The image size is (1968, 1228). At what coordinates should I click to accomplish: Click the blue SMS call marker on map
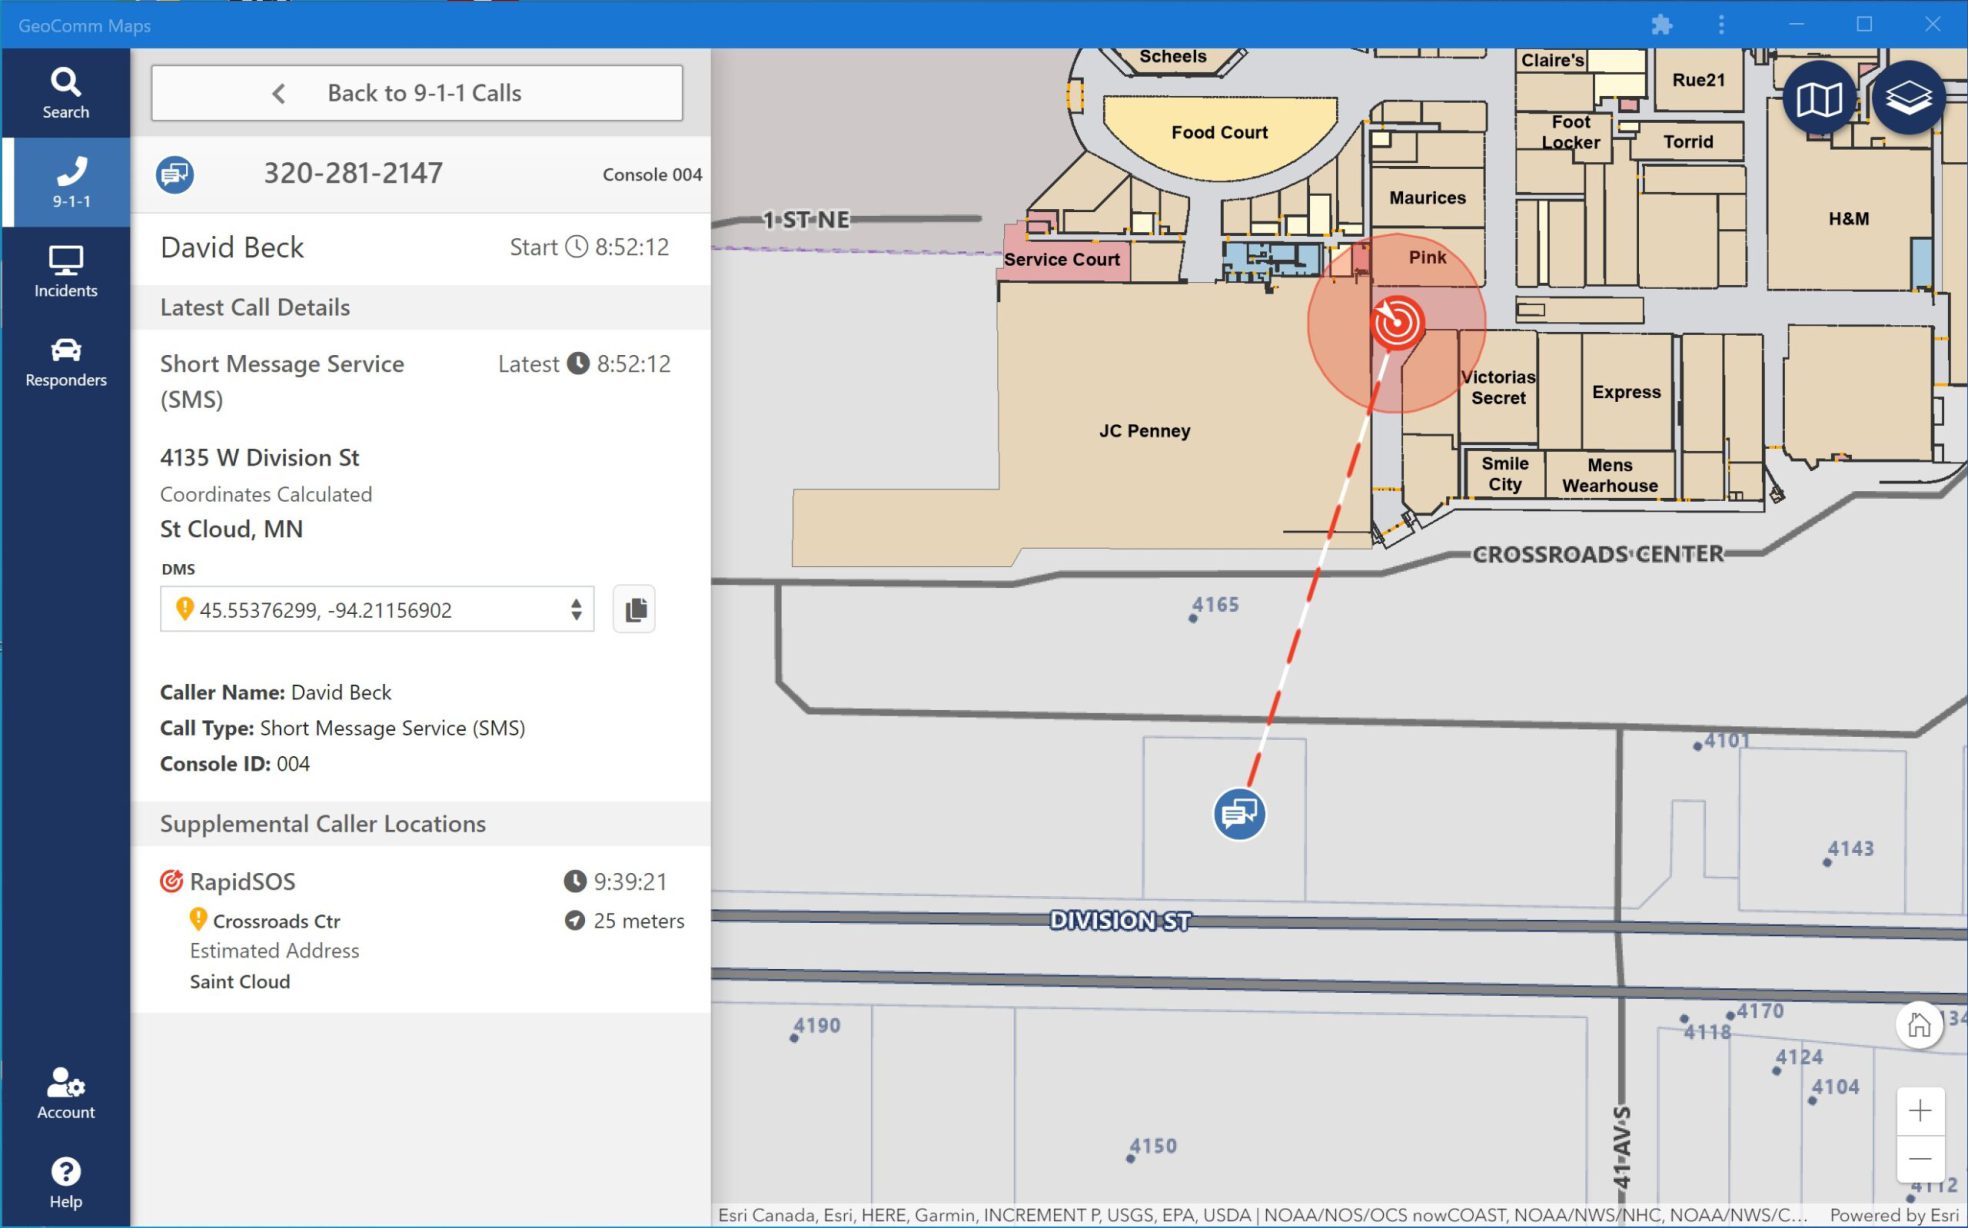pyautogui.click(x=1239, y=814)
